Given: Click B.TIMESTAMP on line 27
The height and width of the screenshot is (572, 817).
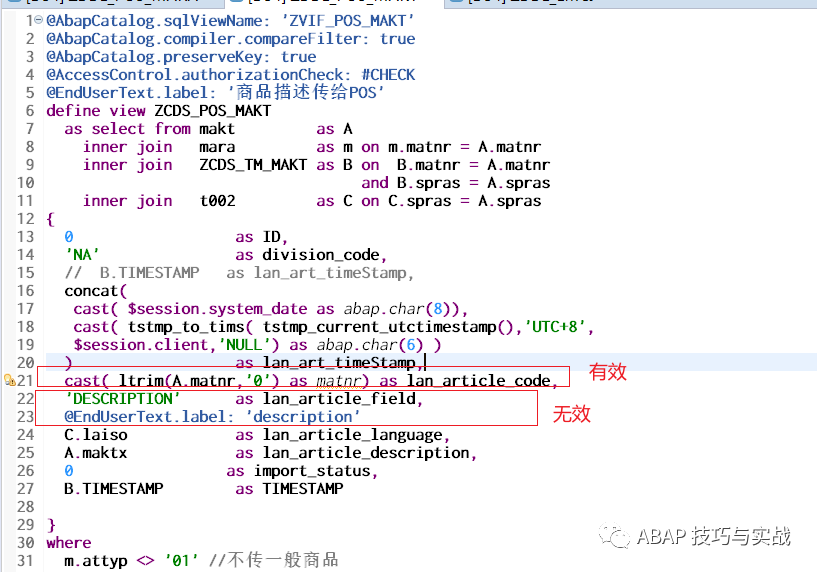Looking at the screenshot, I should point(114,489).
